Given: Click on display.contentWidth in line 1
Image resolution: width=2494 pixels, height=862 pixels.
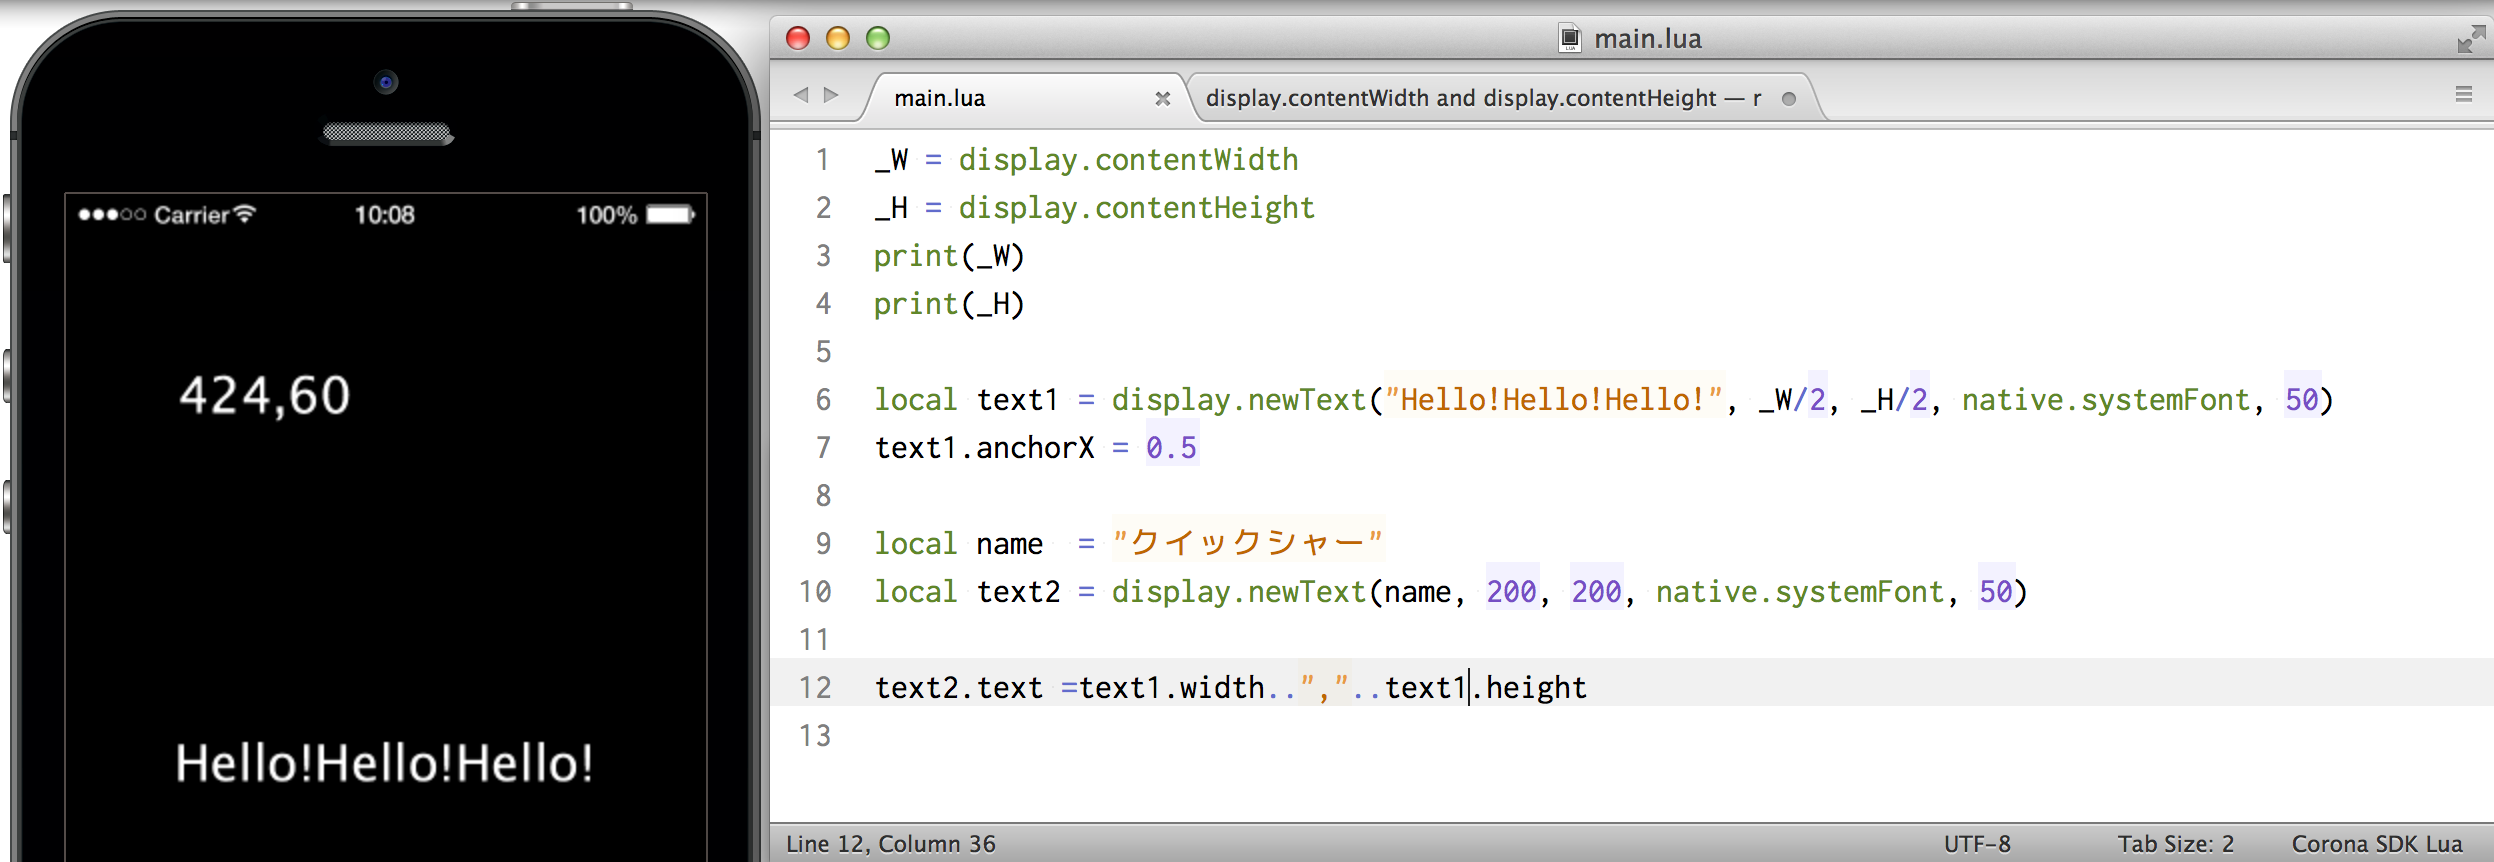Looking at the screenshot, I should pyautogui.click(x=1128, y=160).
